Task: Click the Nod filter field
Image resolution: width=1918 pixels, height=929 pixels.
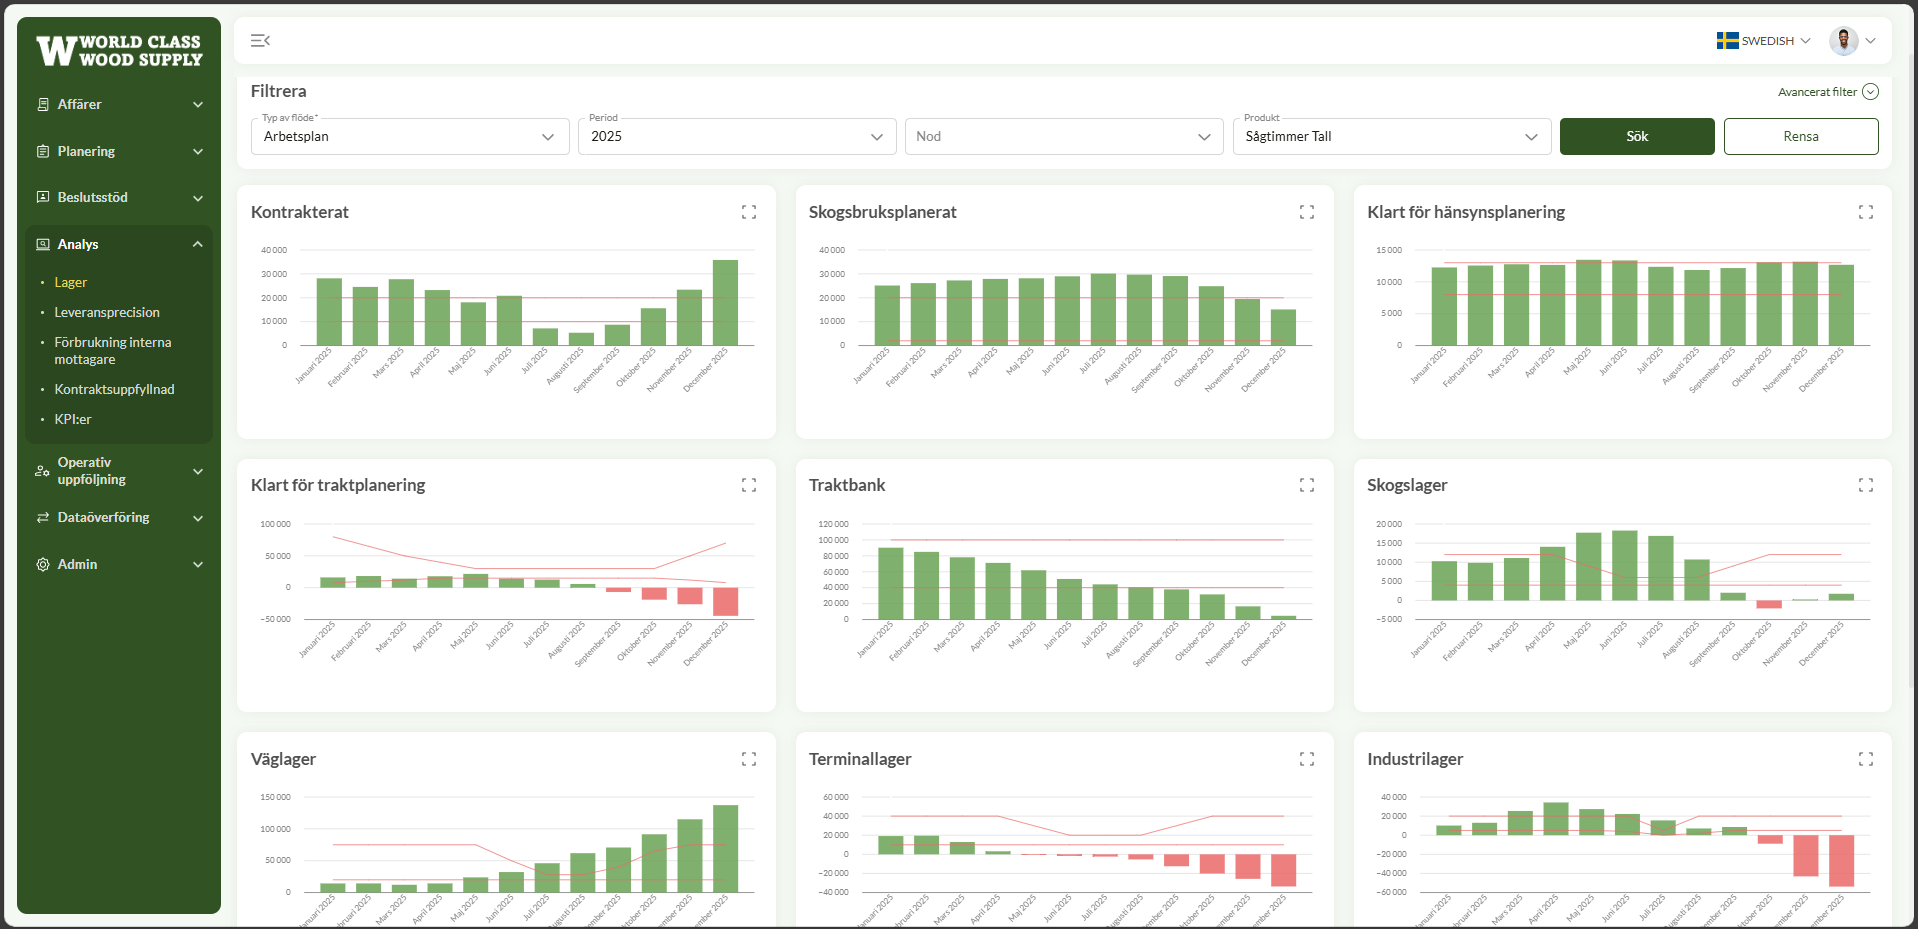Action: click(1064, 136)
